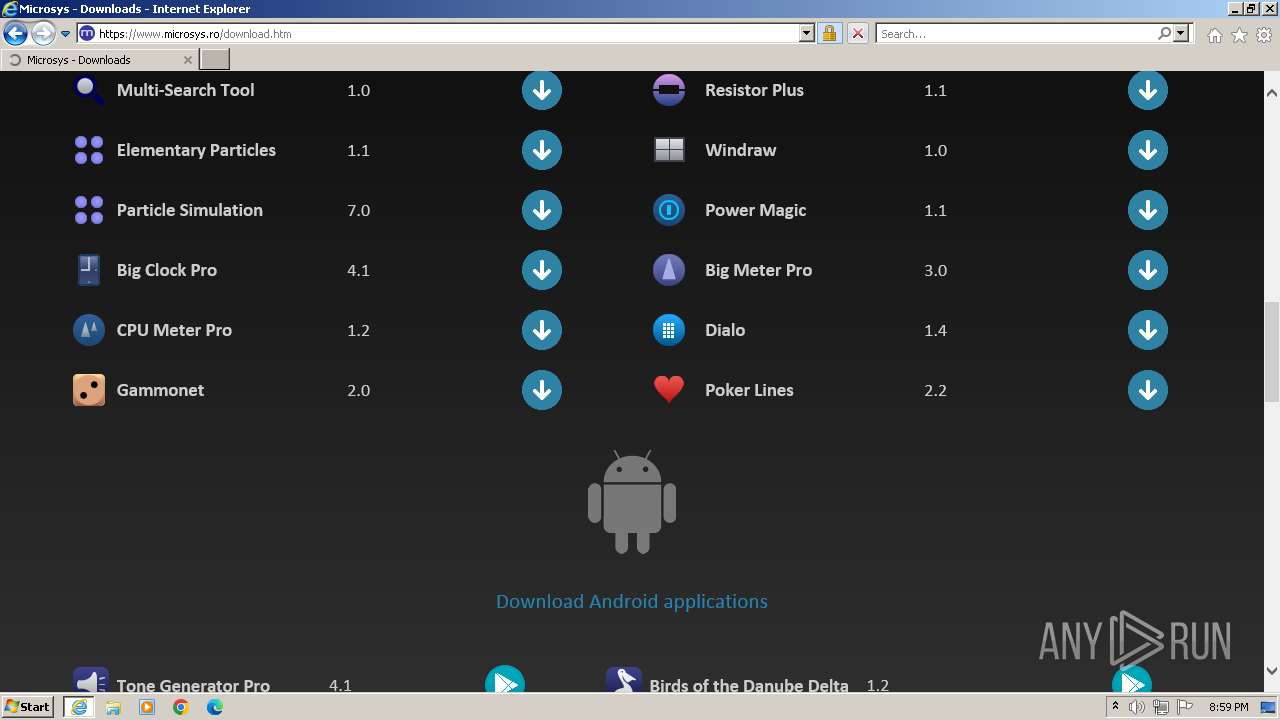The image size is (1280, 720).
Task: Click the vertical scrollbar thumb
Action: point(1272,350)
